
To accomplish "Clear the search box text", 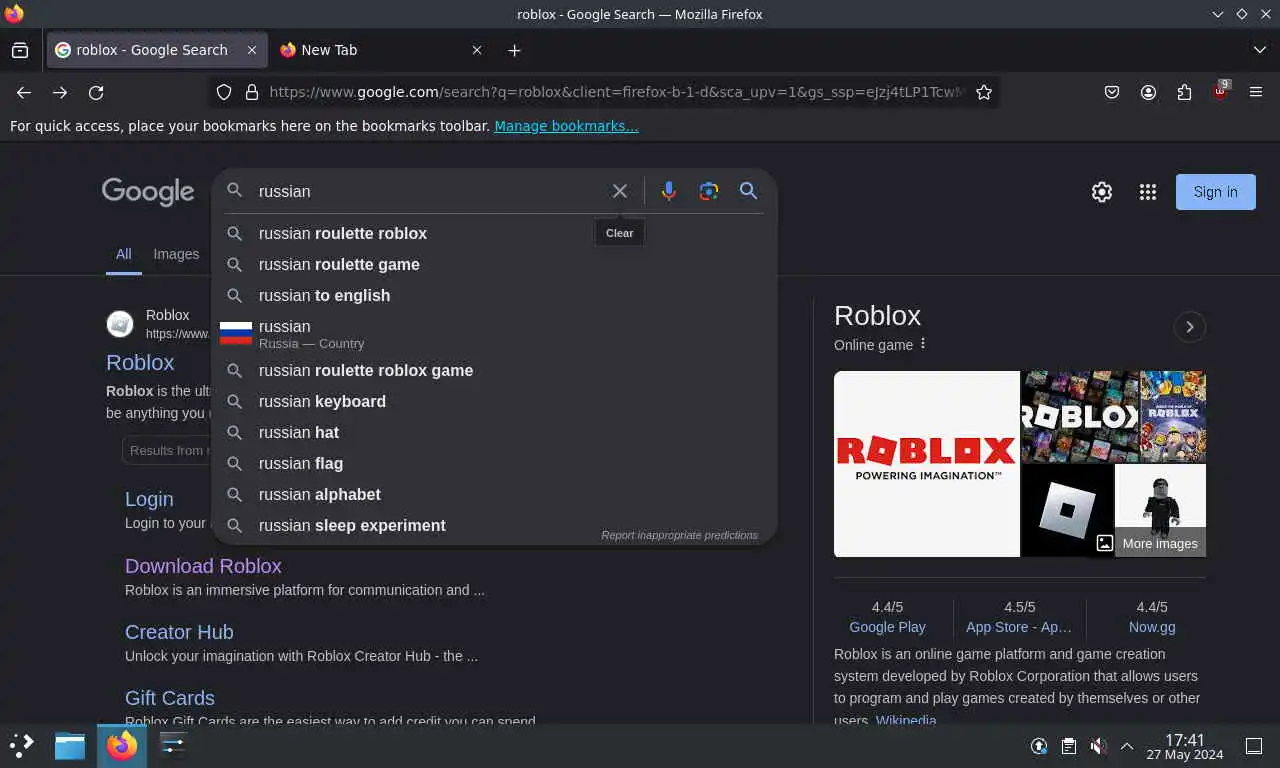I will (620, 191).
